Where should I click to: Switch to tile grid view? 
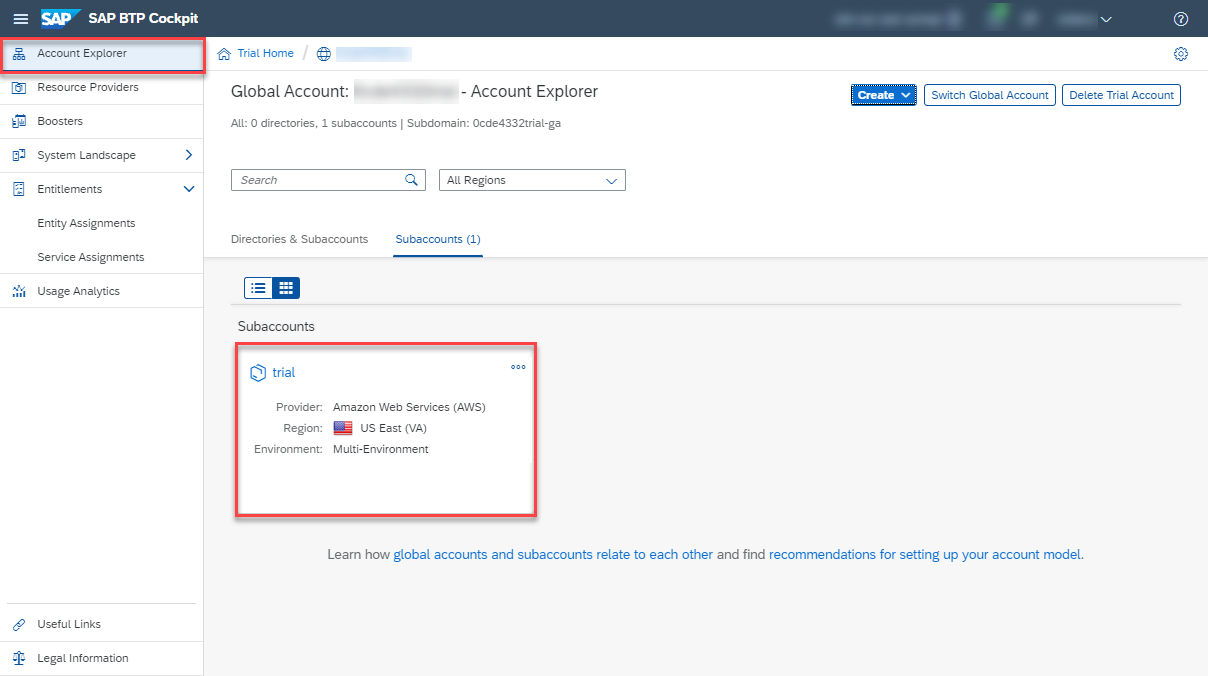click(286, 288)
